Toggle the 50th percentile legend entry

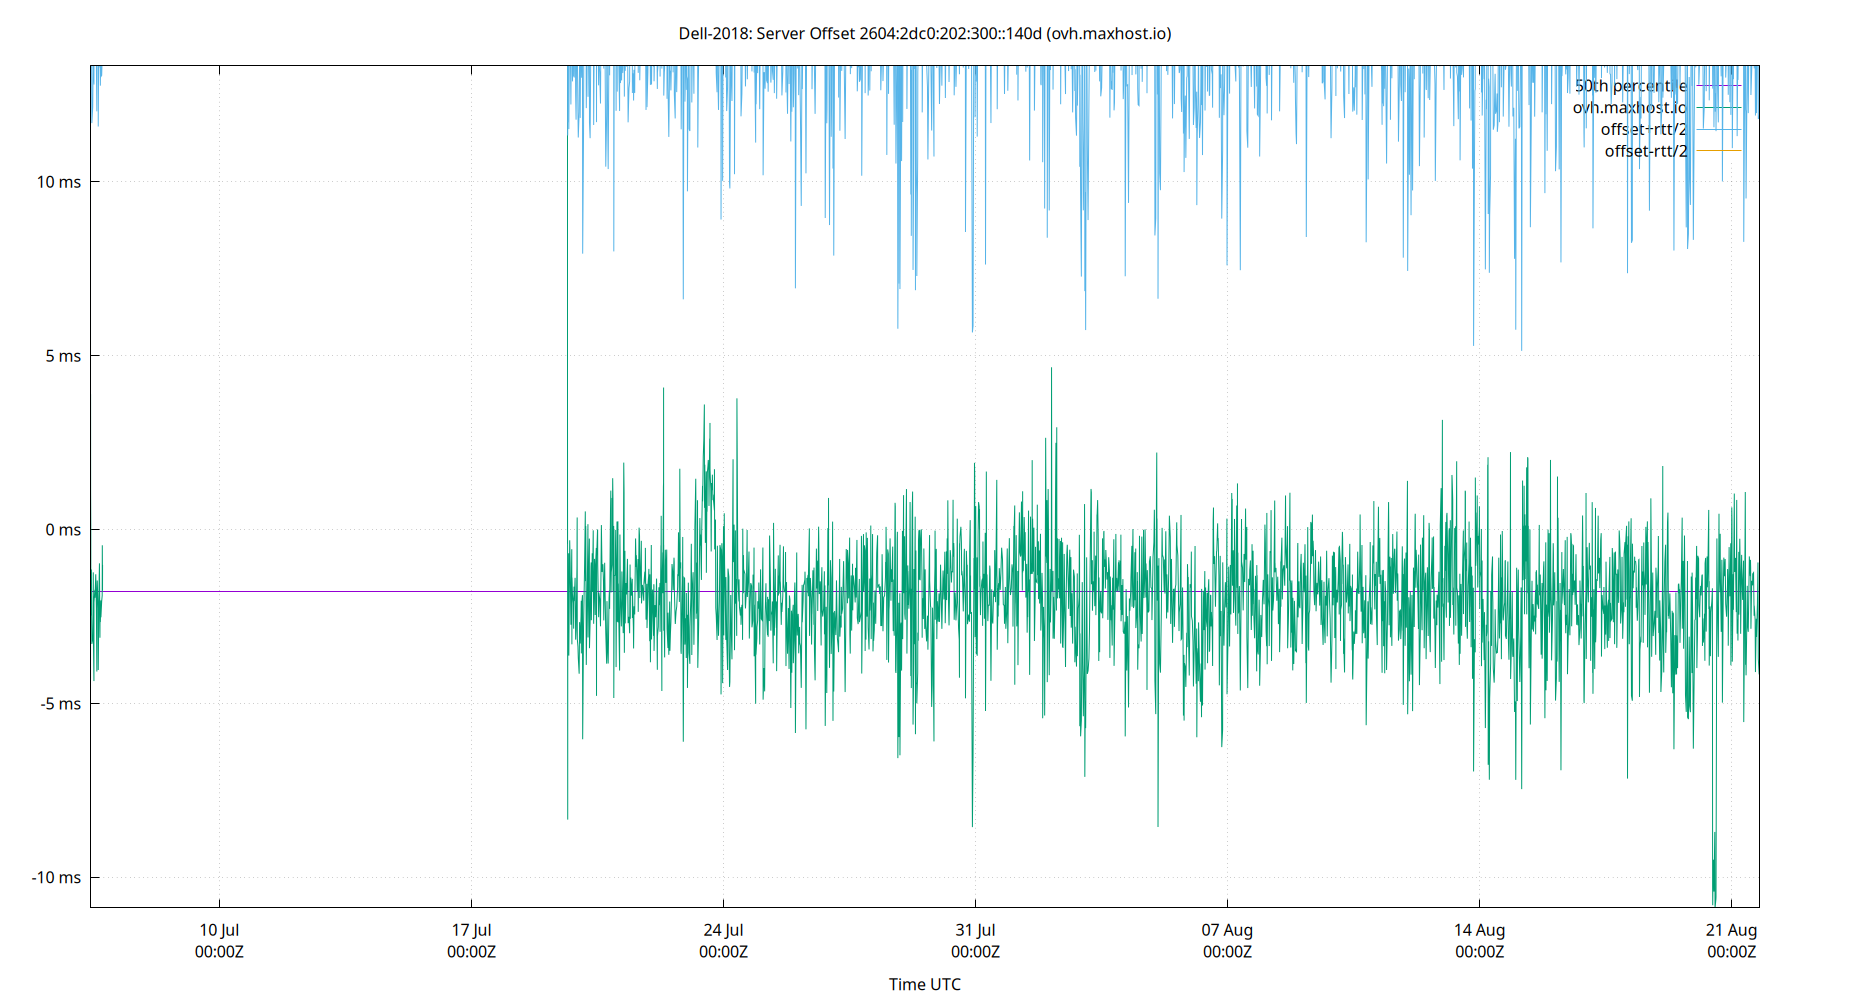click(1630, 86)
